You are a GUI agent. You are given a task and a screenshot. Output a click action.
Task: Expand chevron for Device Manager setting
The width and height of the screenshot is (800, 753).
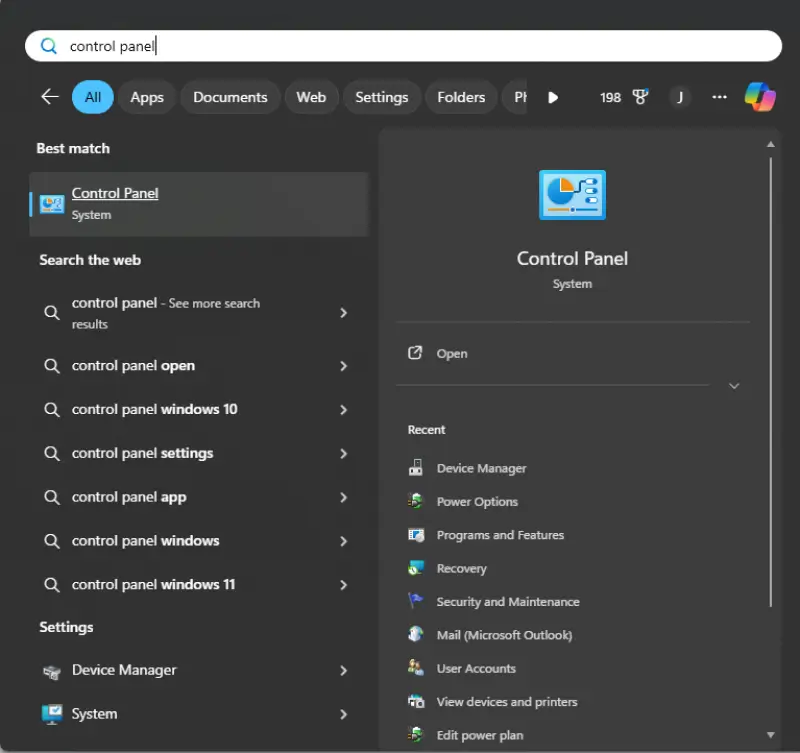(x=343, y=671)
